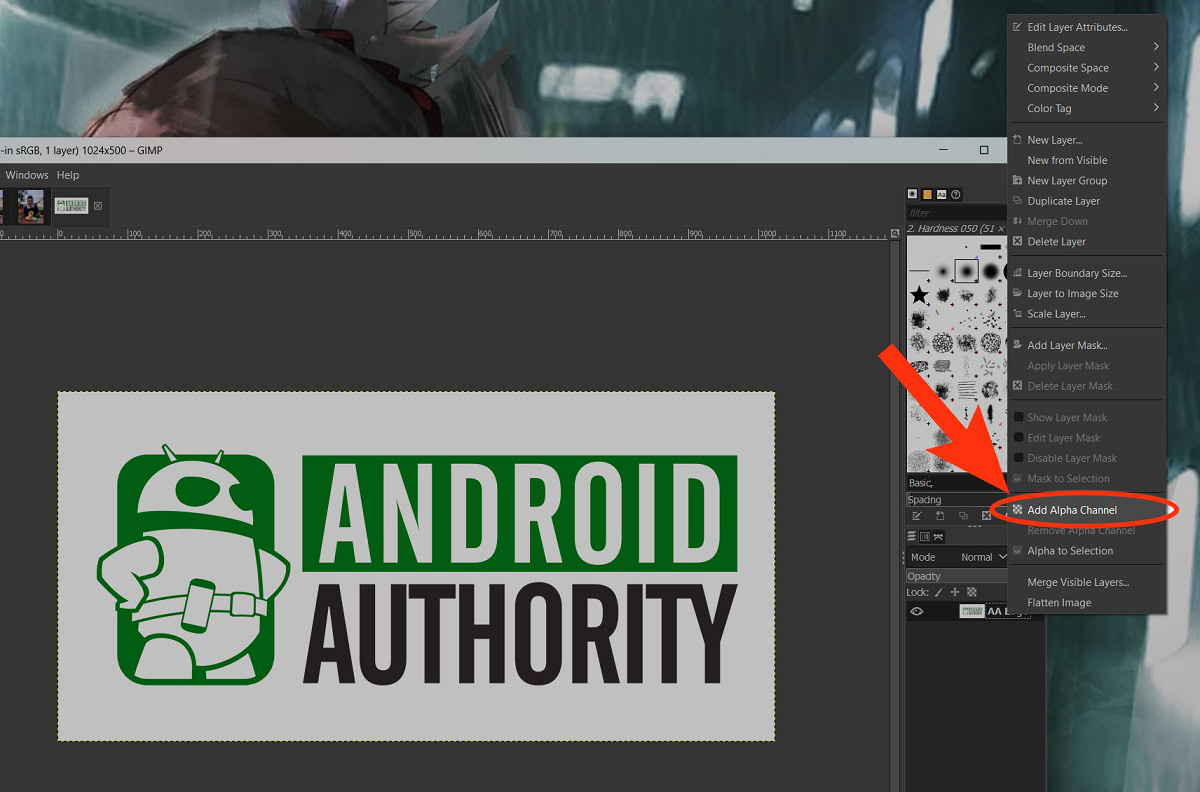Click the create new brush icon
This screenshot has height=792, width=1200.
(x=940, y=516)
